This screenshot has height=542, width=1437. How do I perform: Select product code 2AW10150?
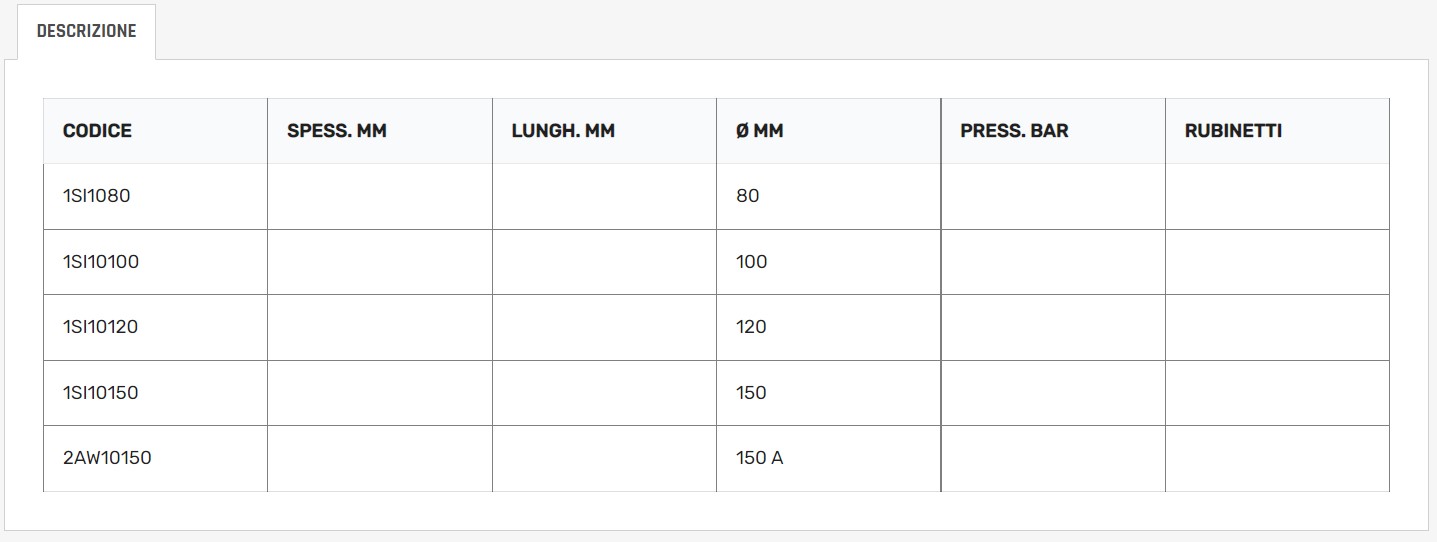107,458
